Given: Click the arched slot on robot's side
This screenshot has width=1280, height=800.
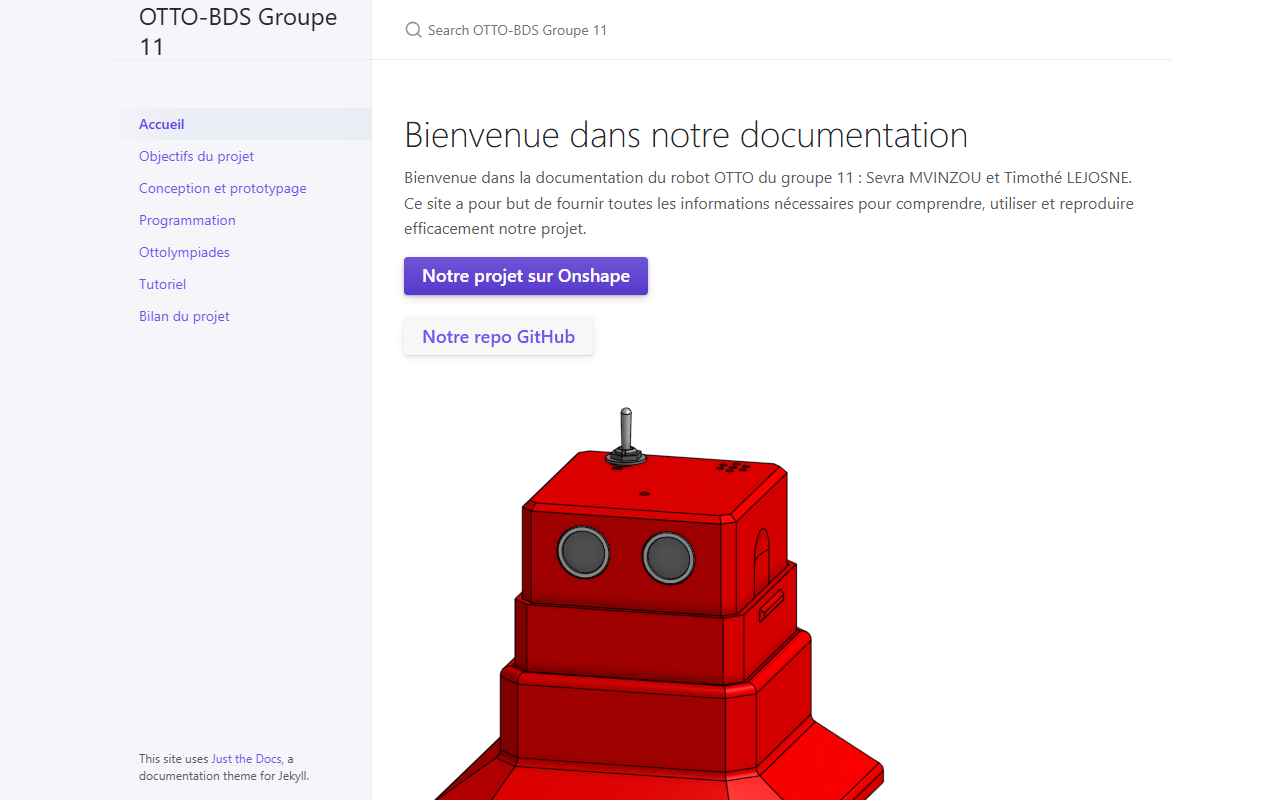Looking at the screenshot, I should pos(761,555).
